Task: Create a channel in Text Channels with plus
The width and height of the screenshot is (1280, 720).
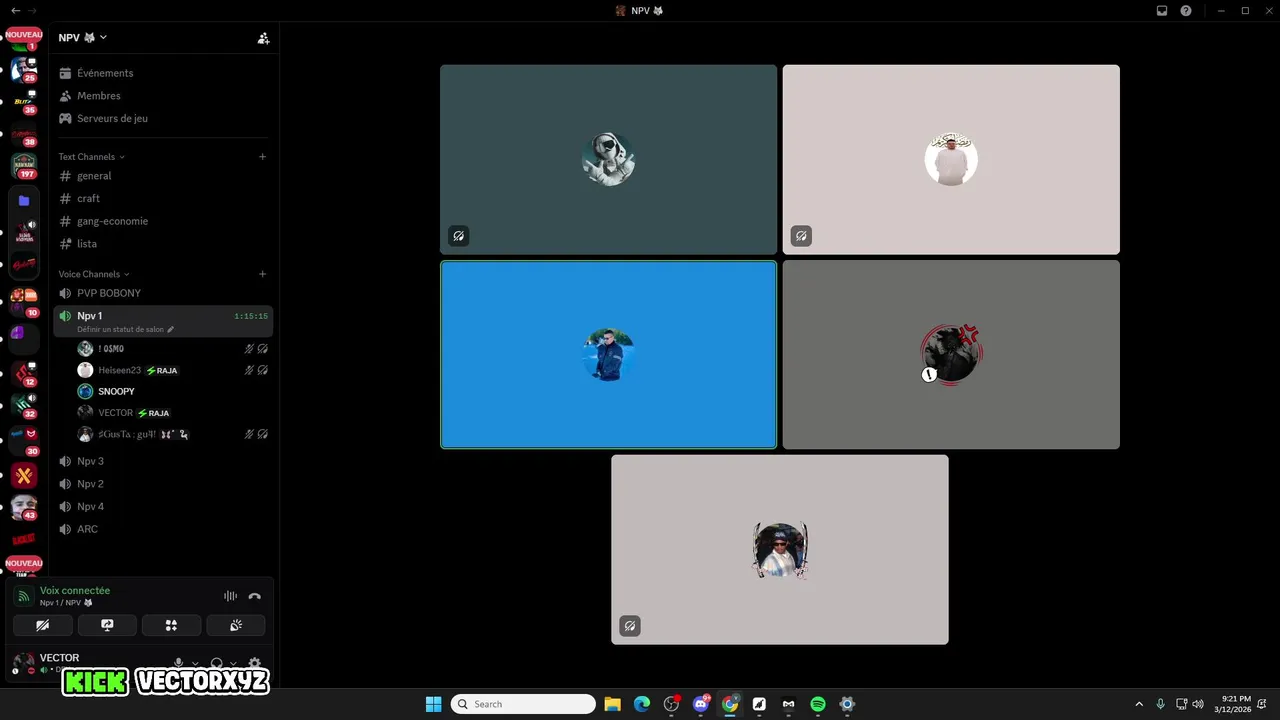Action: (x=263, y=157)
